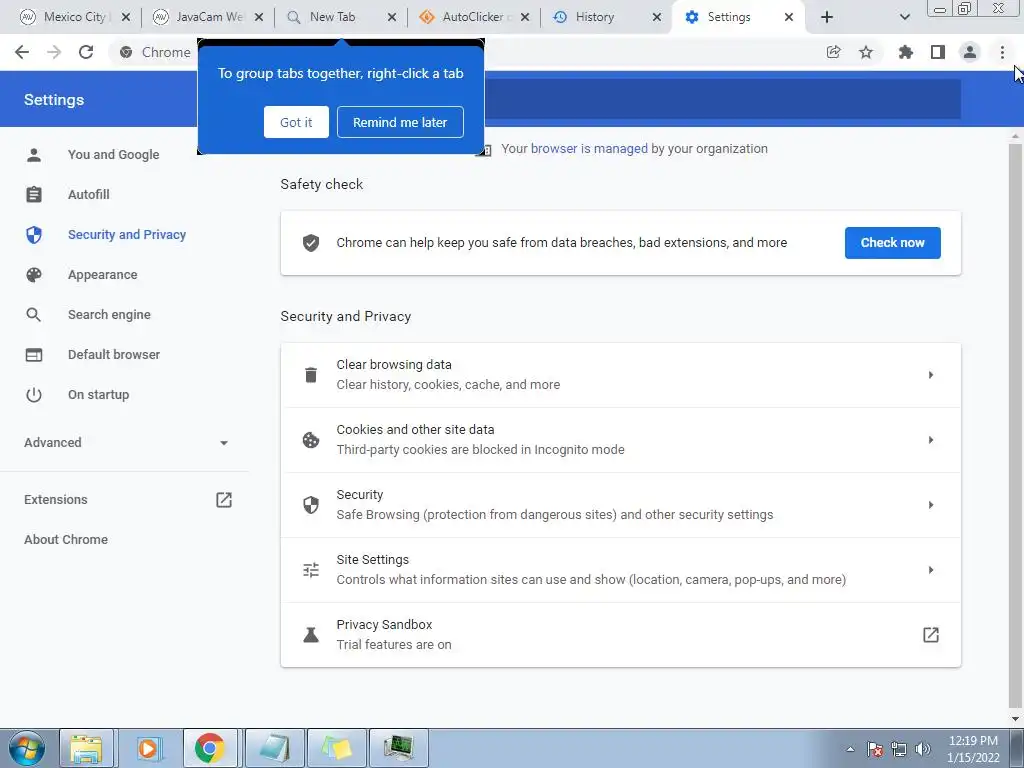Click the palette icon beside Appearance
The image size is (1024, 768).
point(34,275)
